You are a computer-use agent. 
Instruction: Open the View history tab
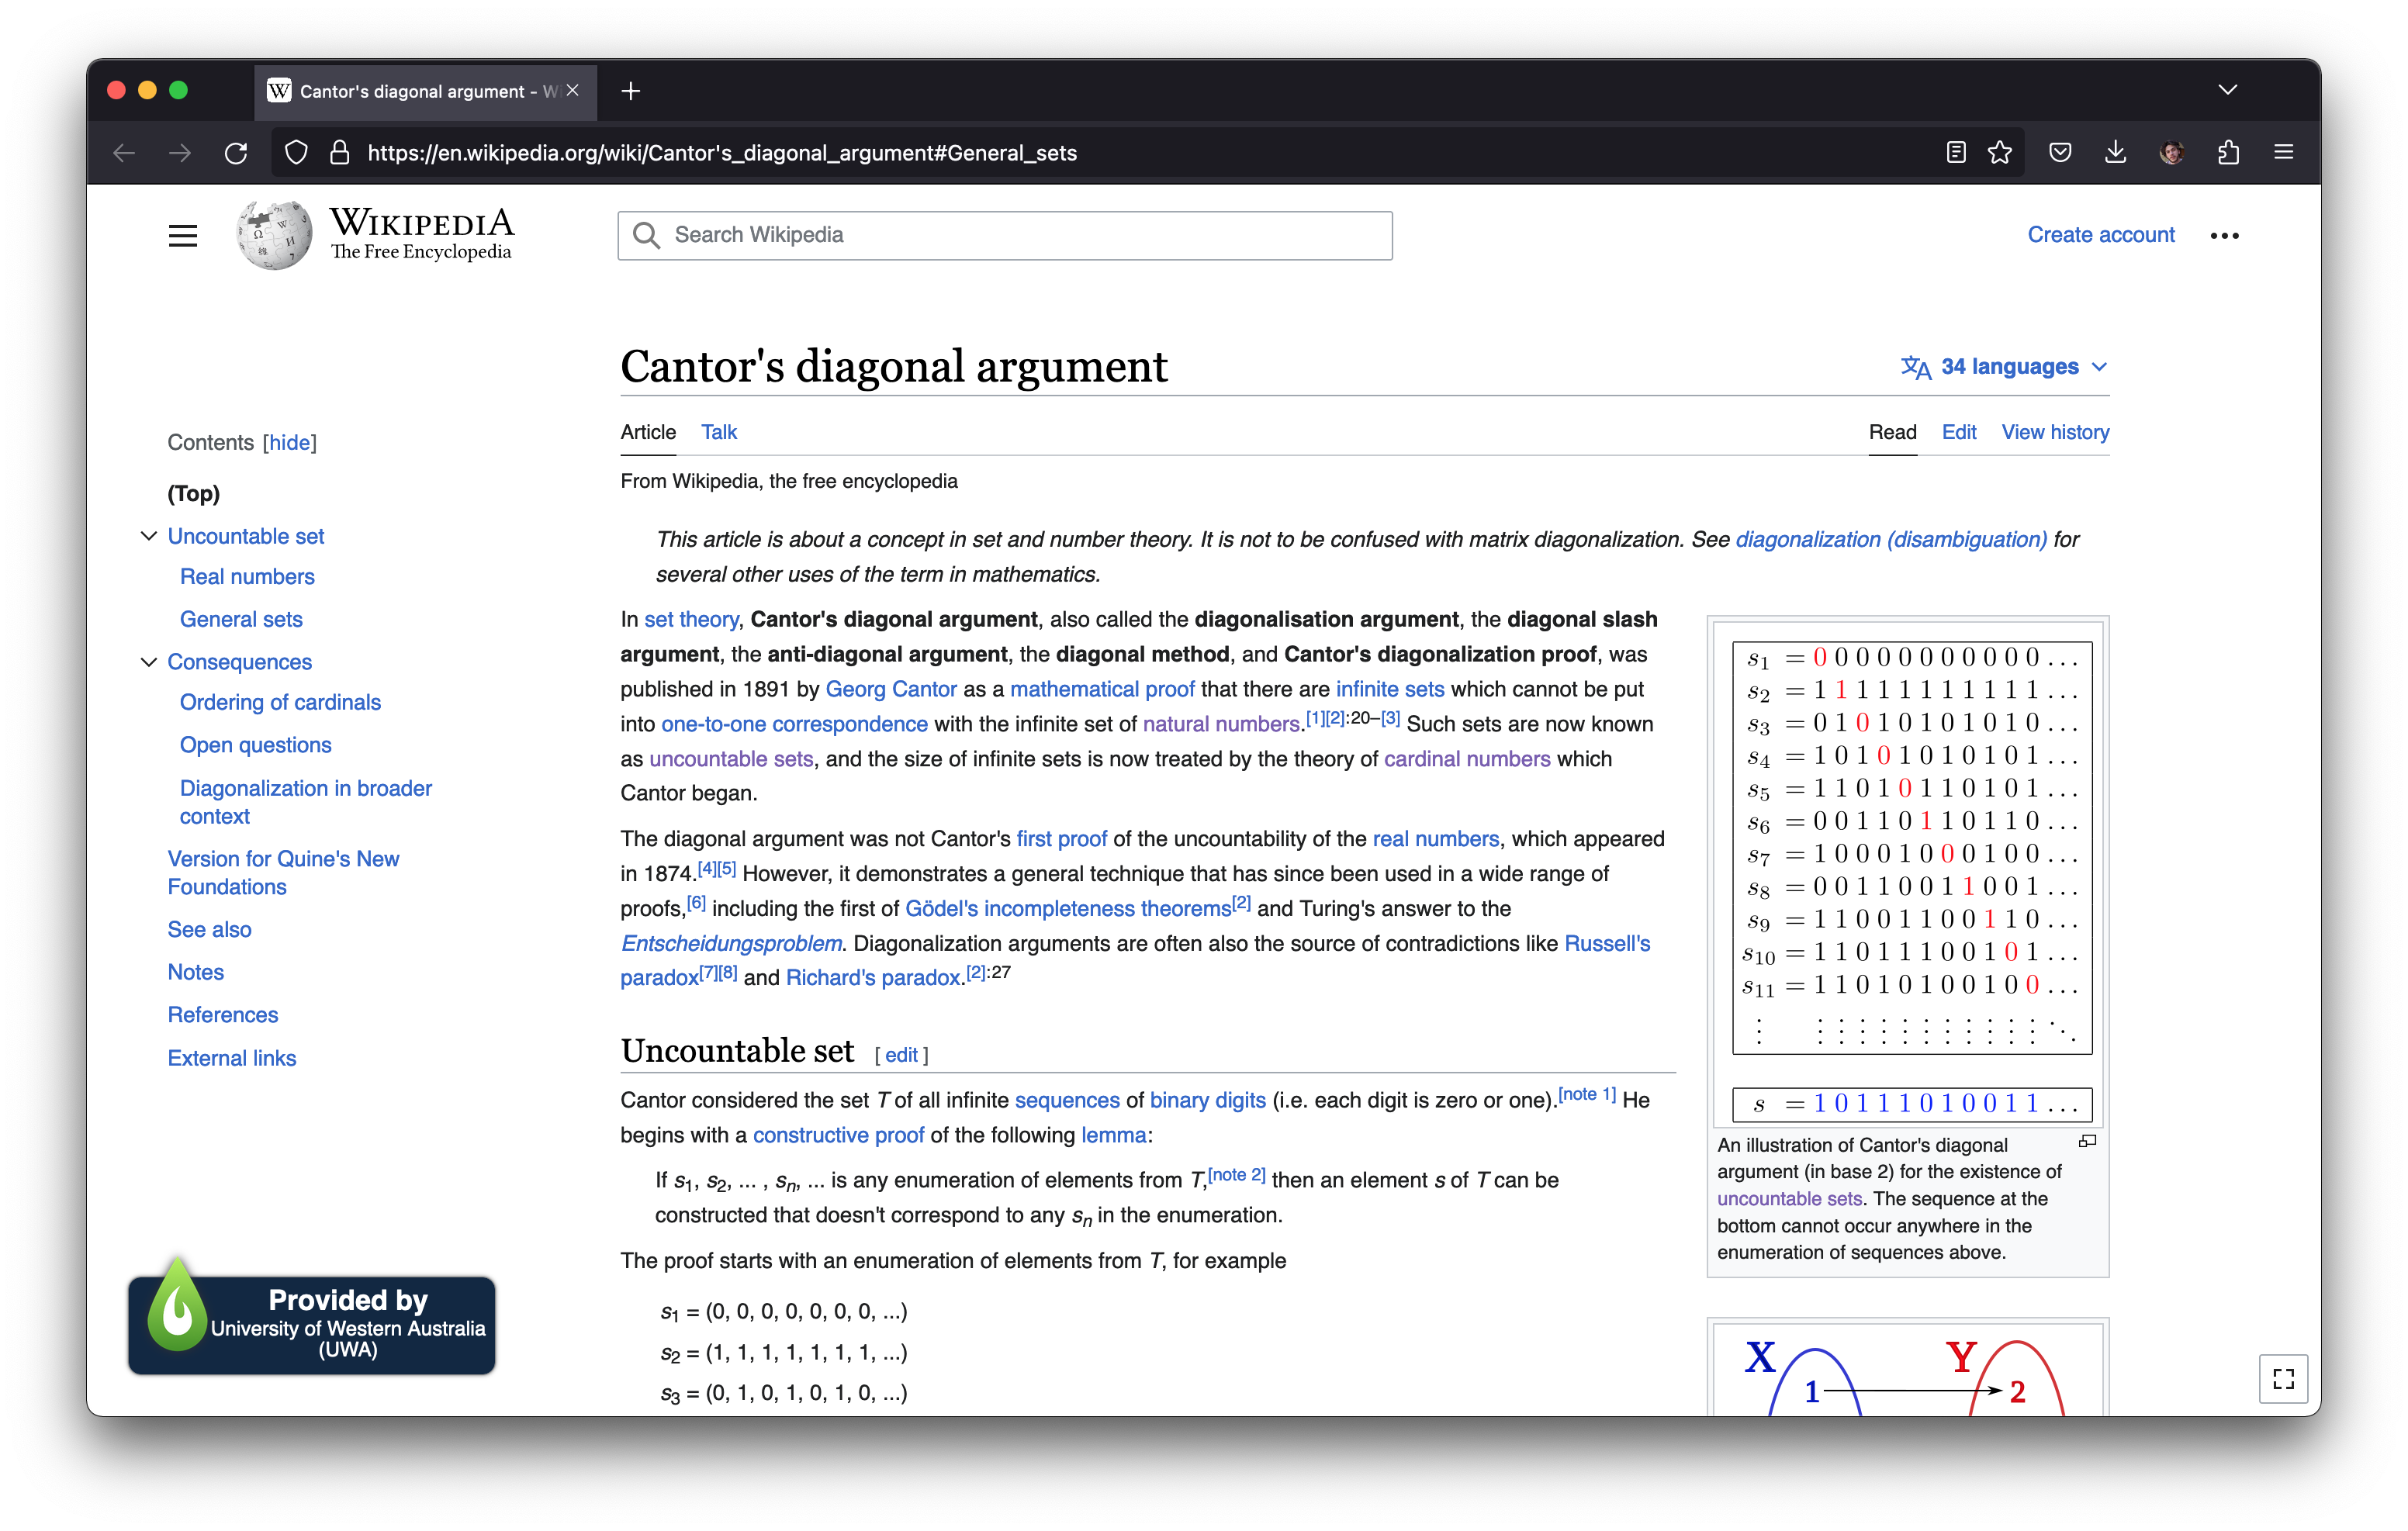point(2055,432)
